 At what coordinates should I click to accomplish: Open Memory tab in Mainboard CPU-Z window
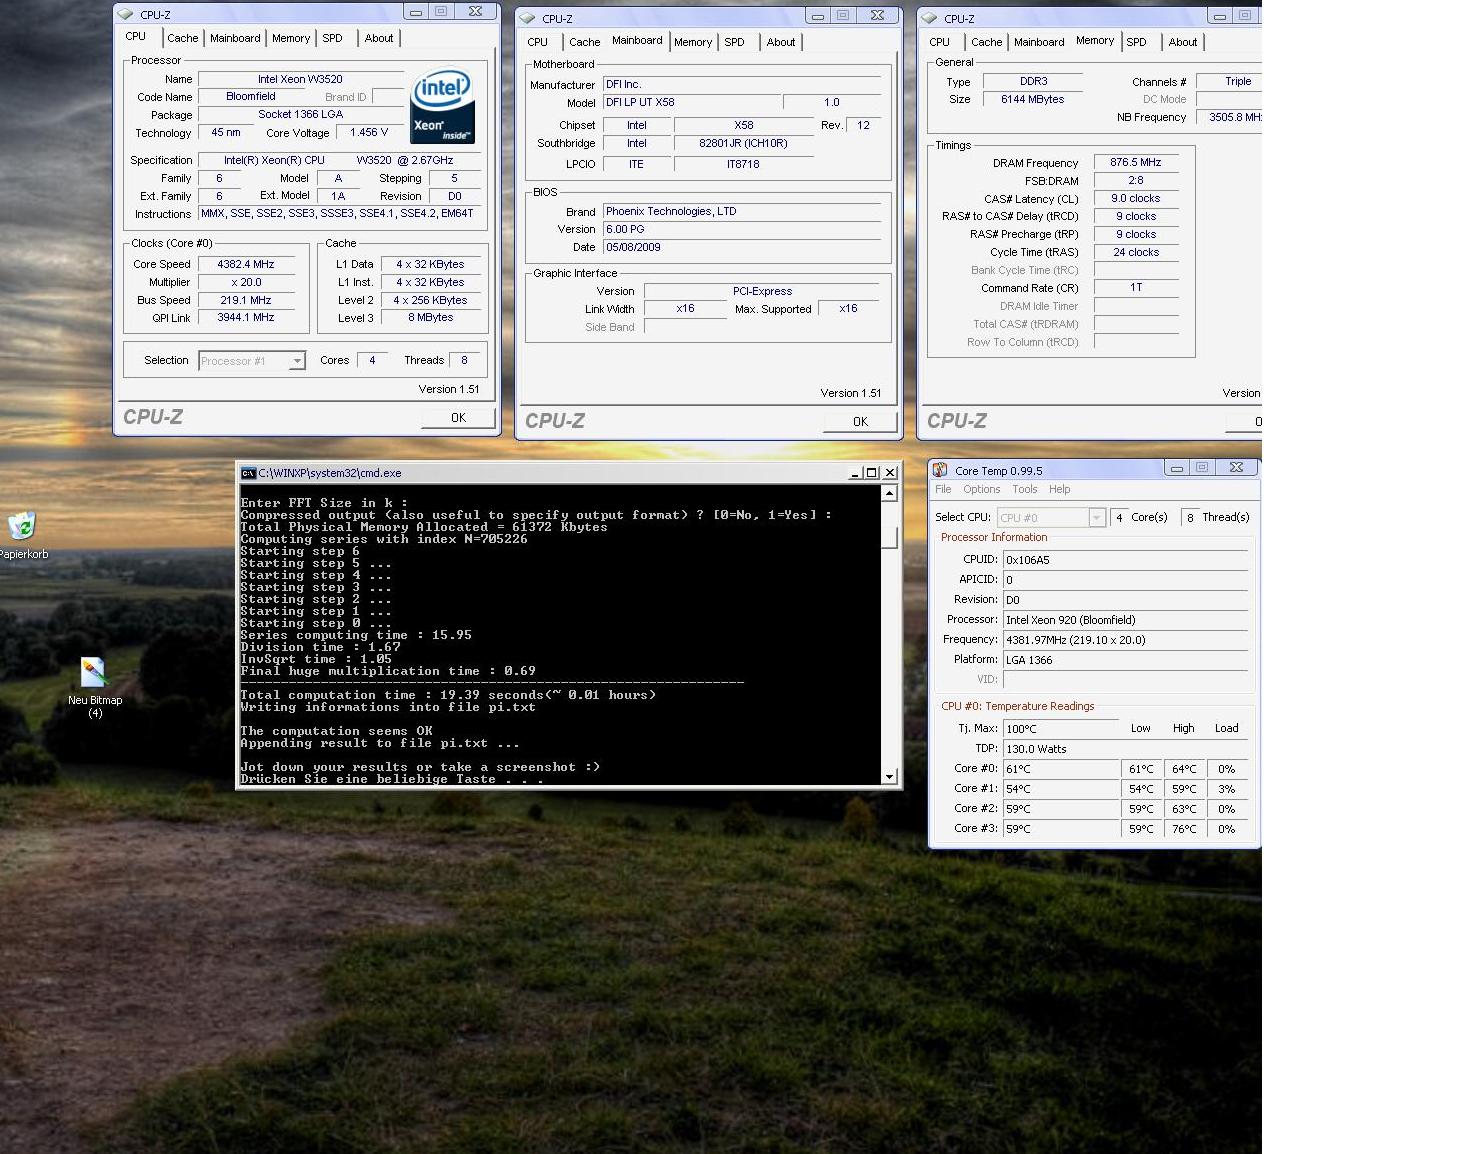point(693,42)
